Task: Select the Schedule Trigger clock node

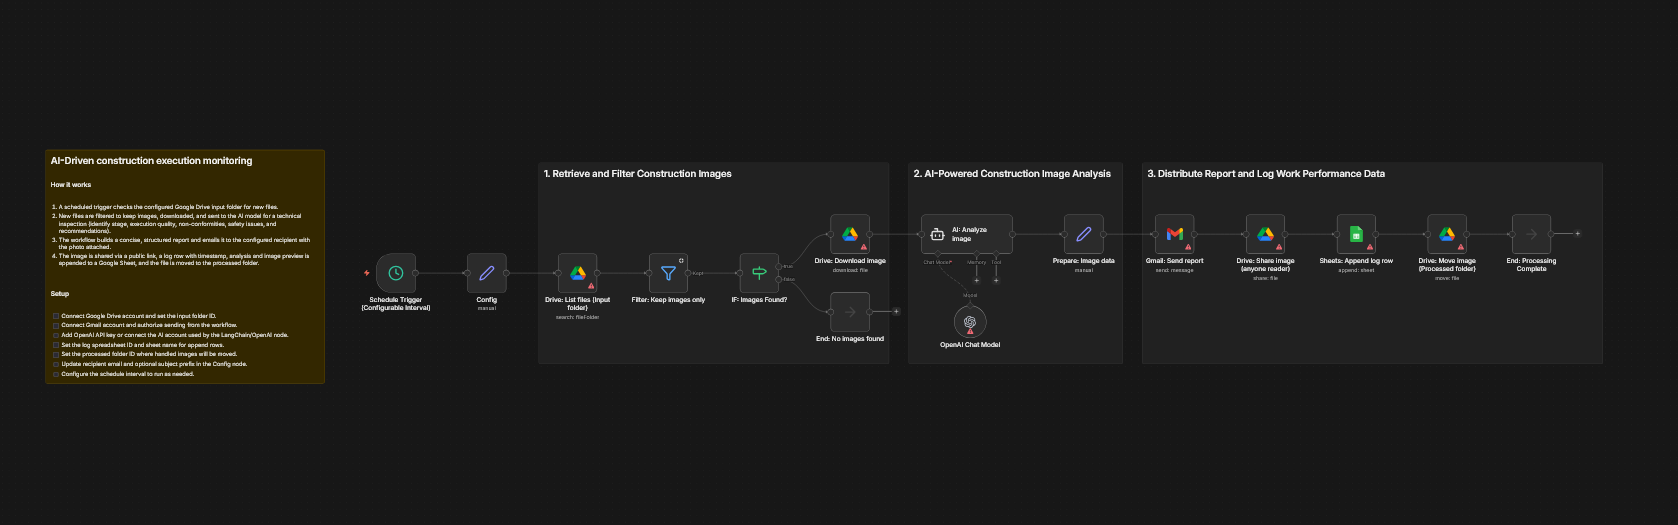Action: tap(396, 273)
